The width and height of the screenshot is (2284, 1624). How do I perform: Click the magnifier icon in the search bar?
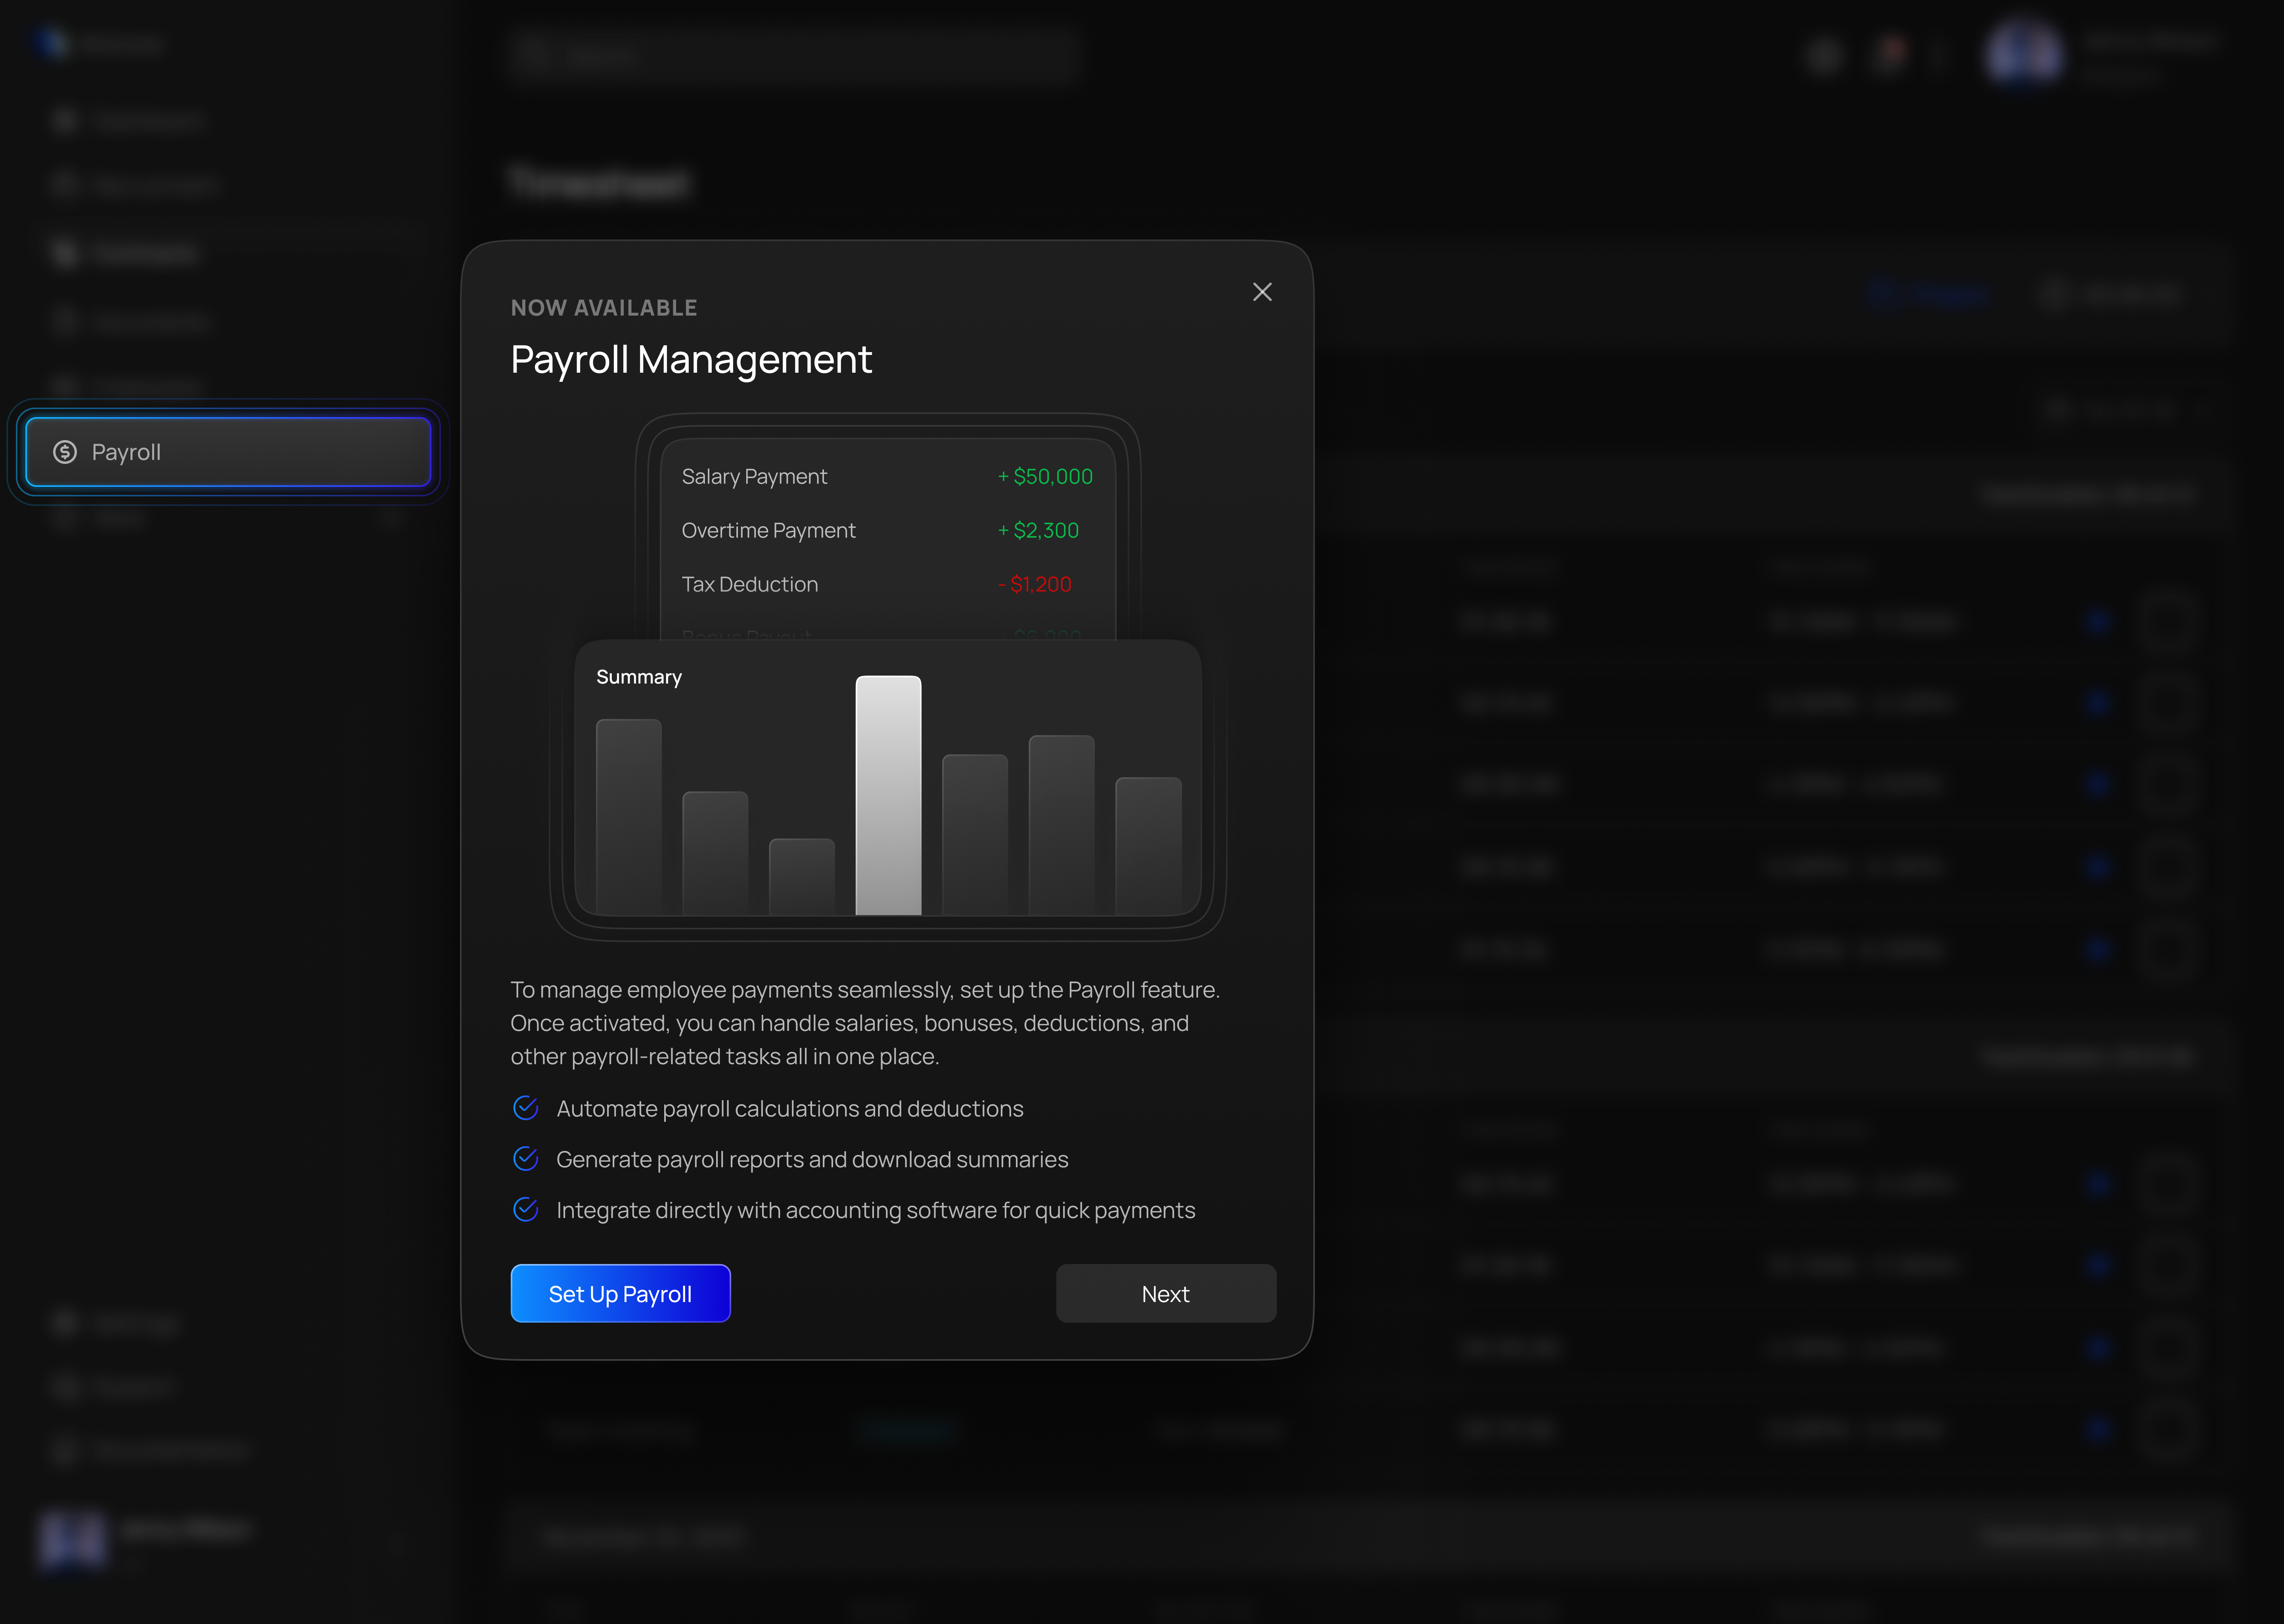pyautogui.click(x=534, y=56)
